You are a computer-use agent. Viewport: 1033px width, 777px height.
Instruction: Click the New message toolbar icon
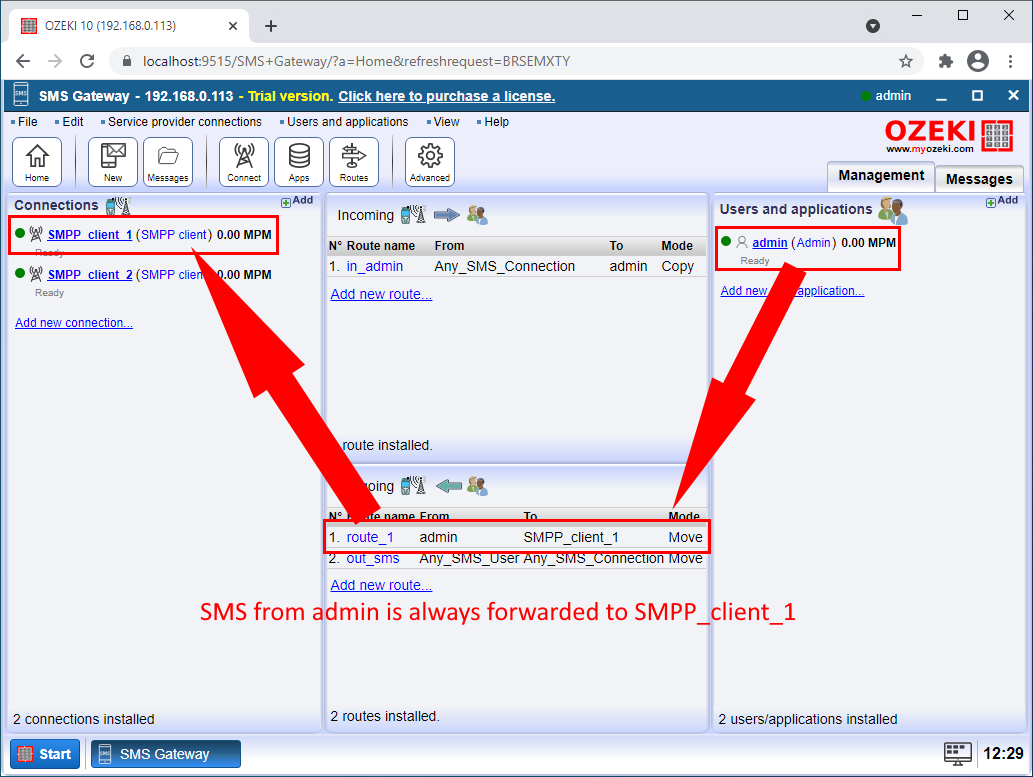point(113,162)
